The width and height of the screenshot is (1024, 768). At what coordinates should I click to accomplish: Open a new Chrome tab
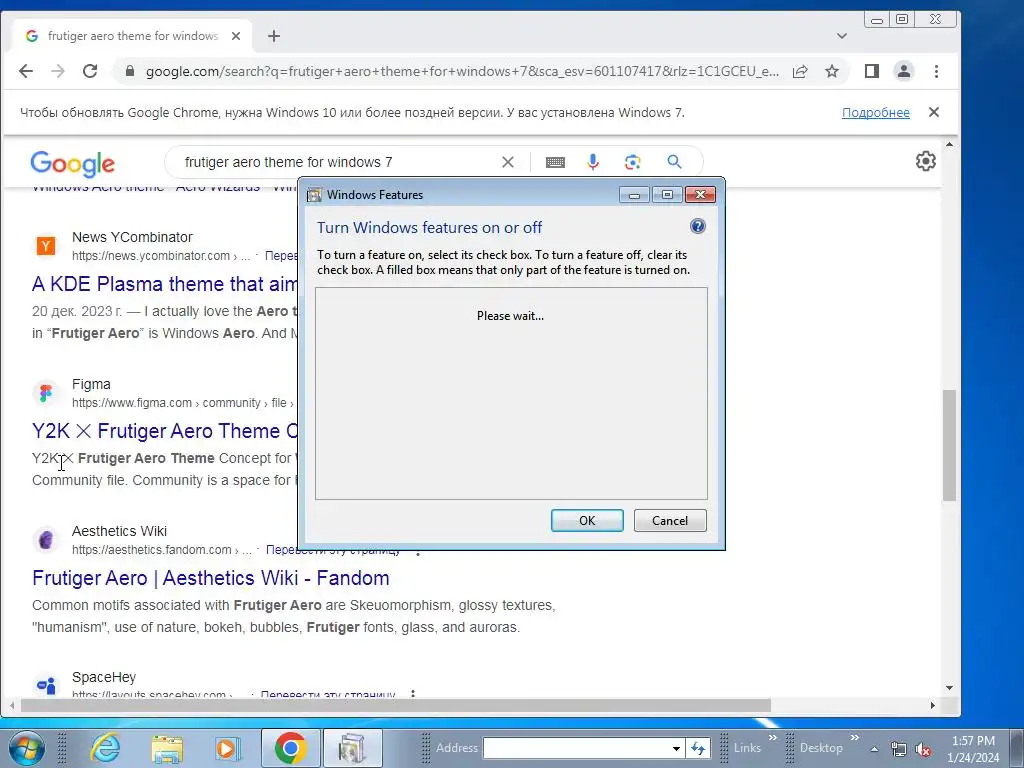point(274,36)
